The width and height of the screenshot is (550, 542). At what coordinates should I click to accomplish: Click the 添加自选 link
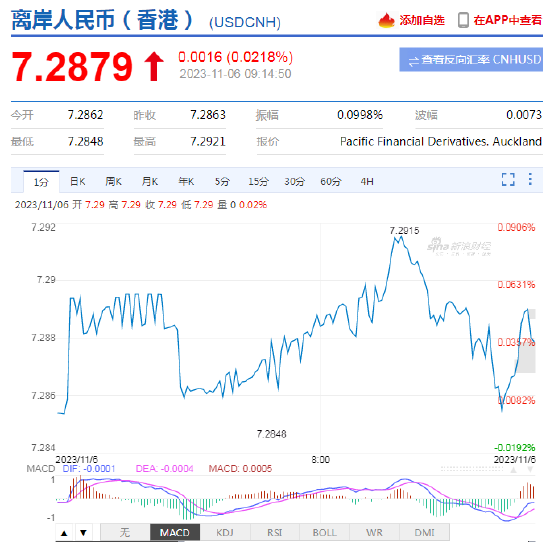tap(422, 20)
